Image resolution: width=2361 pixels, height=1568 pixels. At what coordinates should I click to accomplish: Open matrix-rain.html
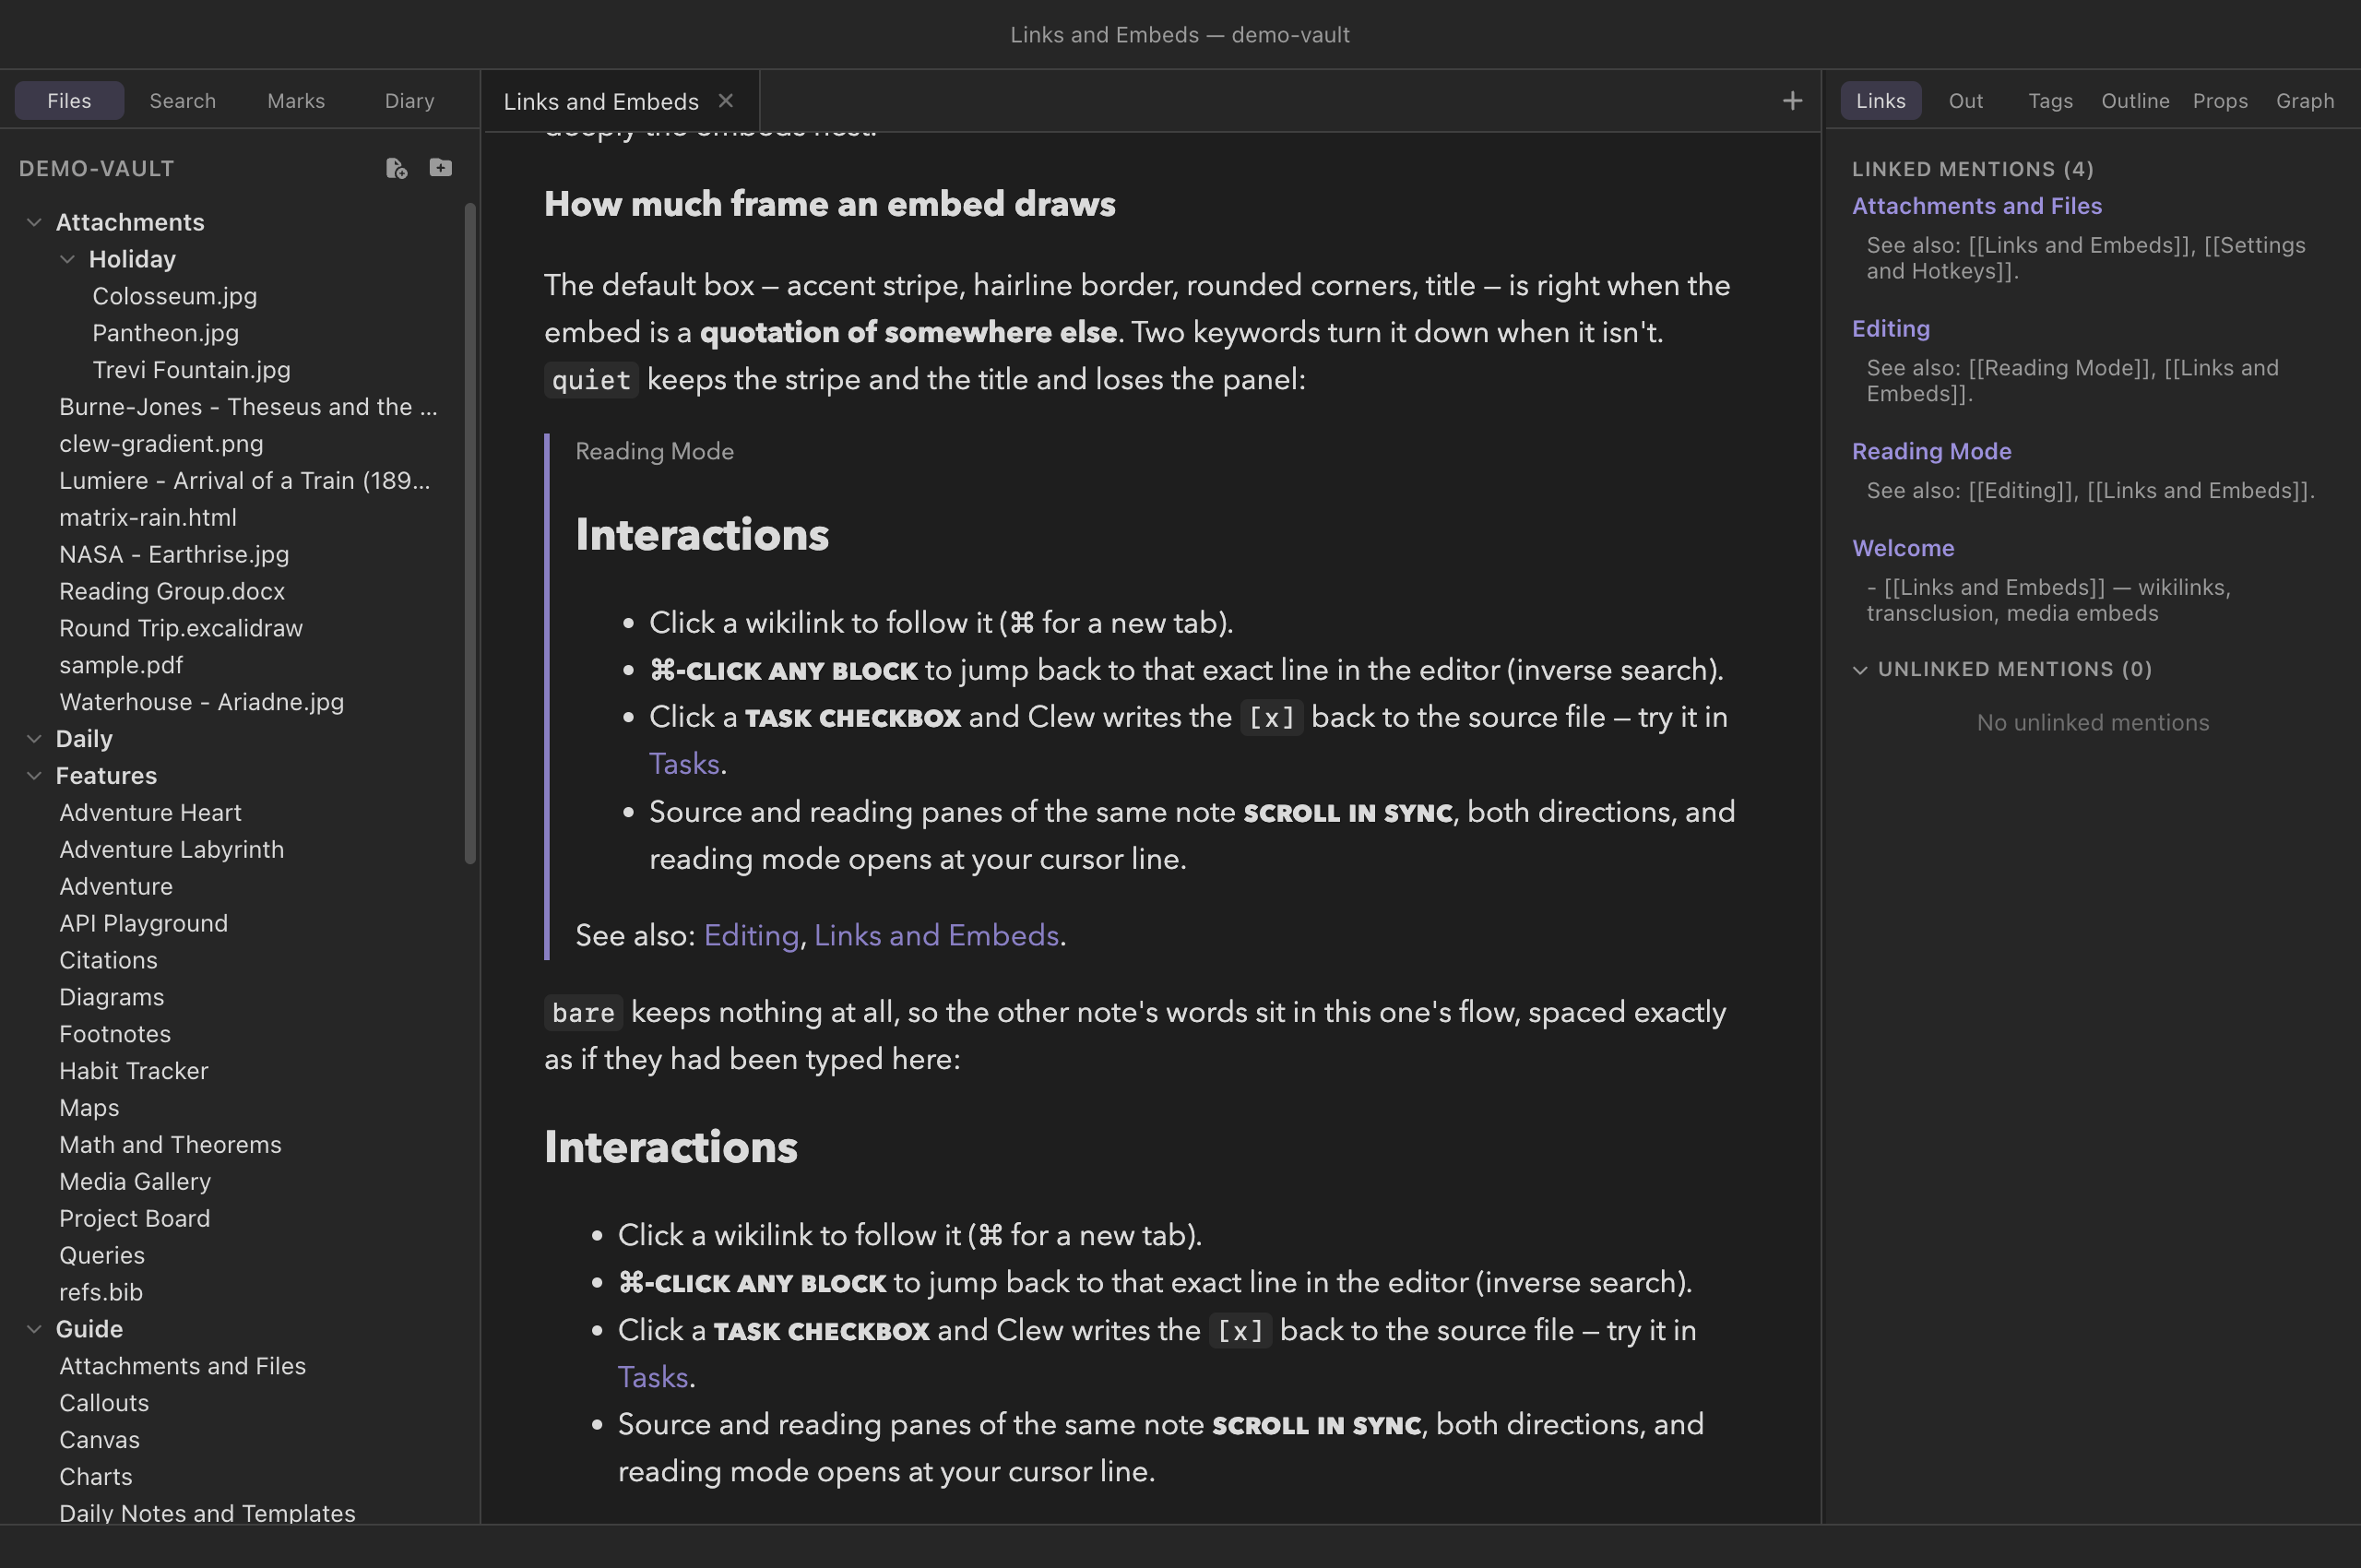click(x=148, y=518)
